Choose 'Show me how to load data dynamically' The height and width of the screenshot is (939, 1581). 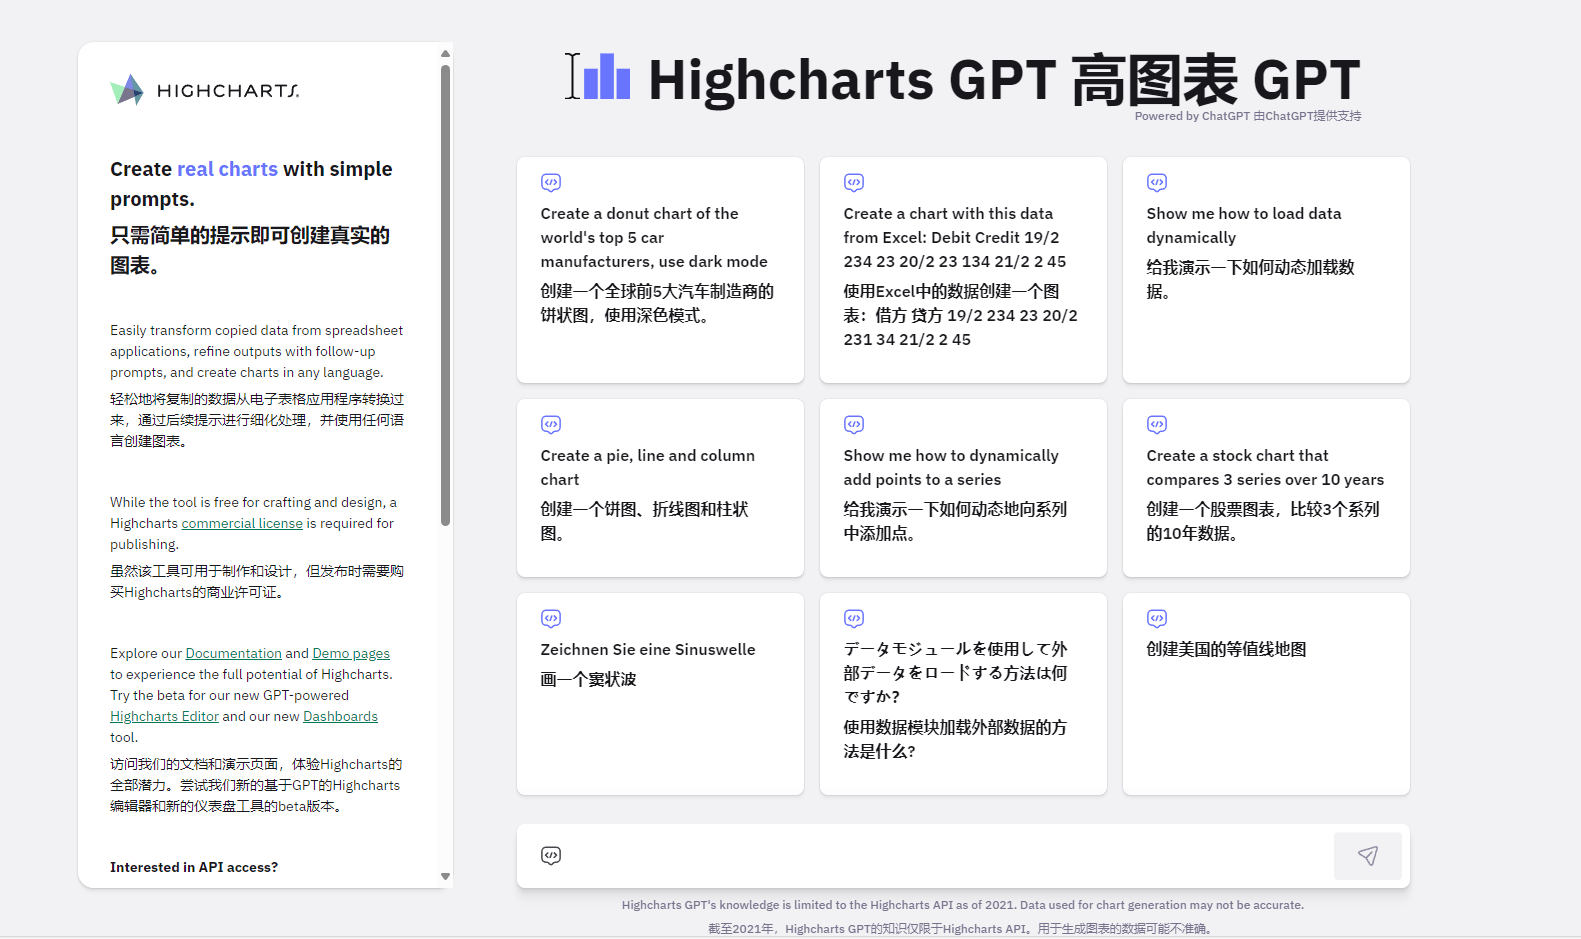(x=1266, y=270)
